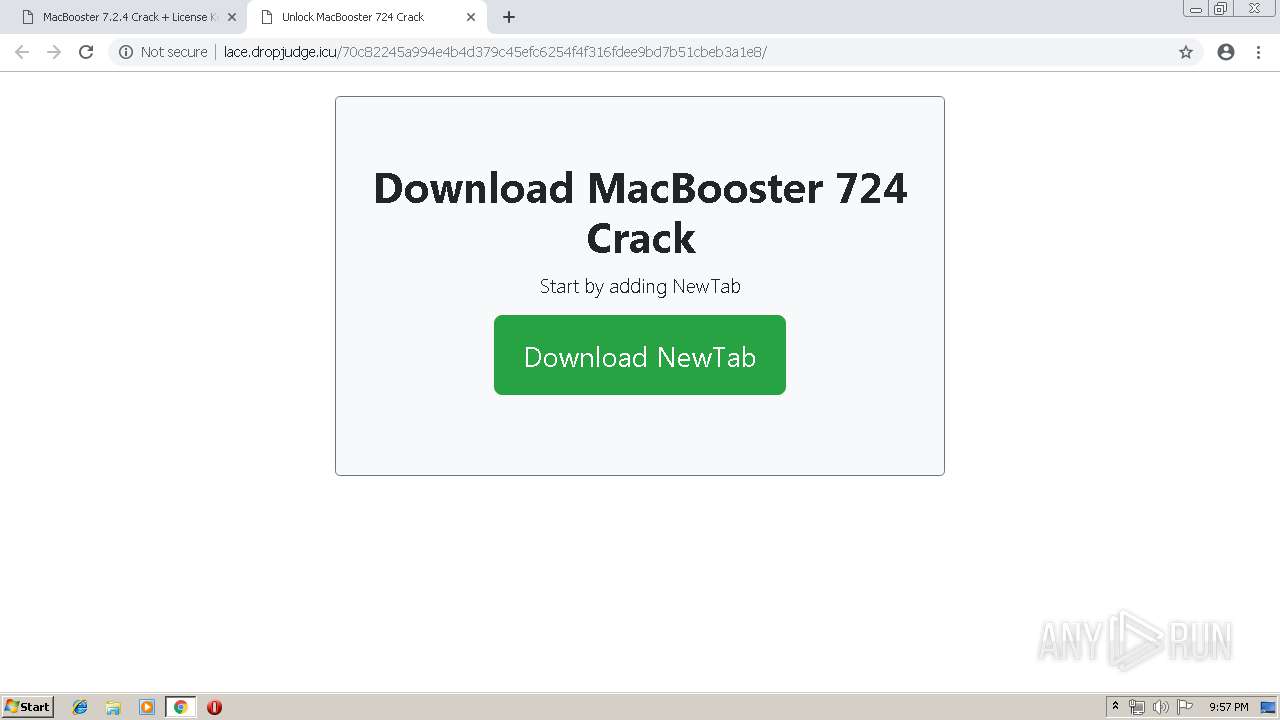1280x720 pixels.
Task: Open a new browser tab with plus icon
Action: [x=509, y=17]
